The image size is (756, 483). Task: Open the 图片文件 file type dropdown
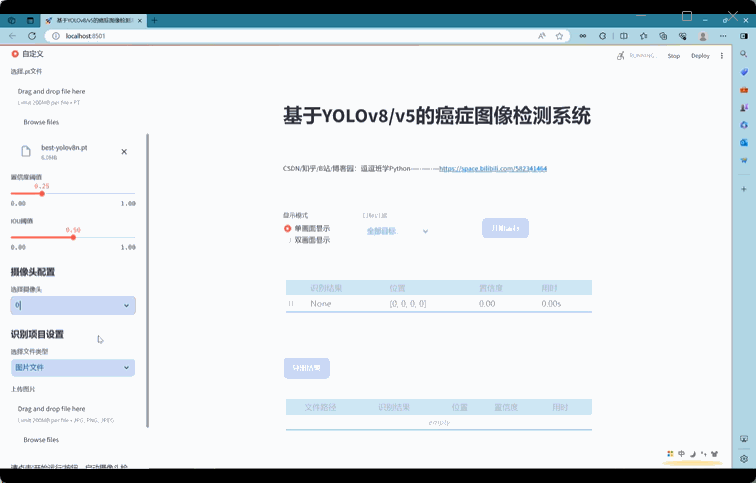tap(73, 367)
